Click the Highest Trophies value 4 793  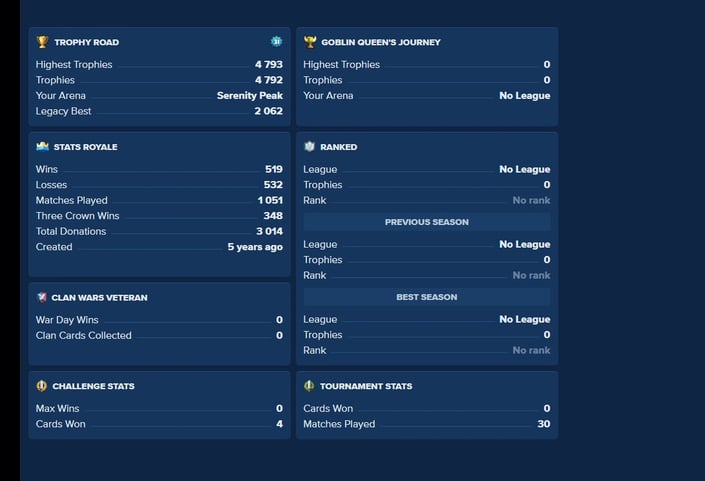point(269,64)
